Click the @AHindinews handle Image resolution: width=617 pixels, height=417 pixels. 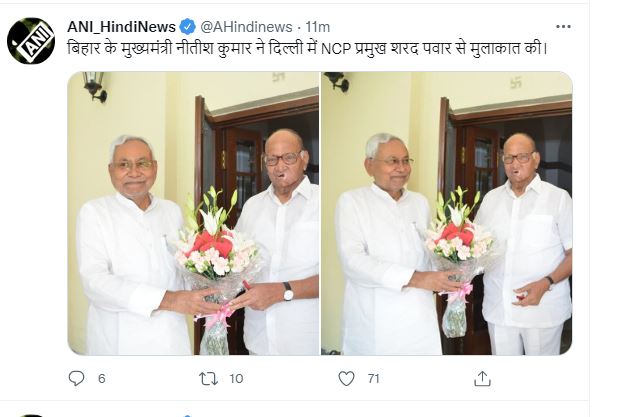click(x=246, y=27)
